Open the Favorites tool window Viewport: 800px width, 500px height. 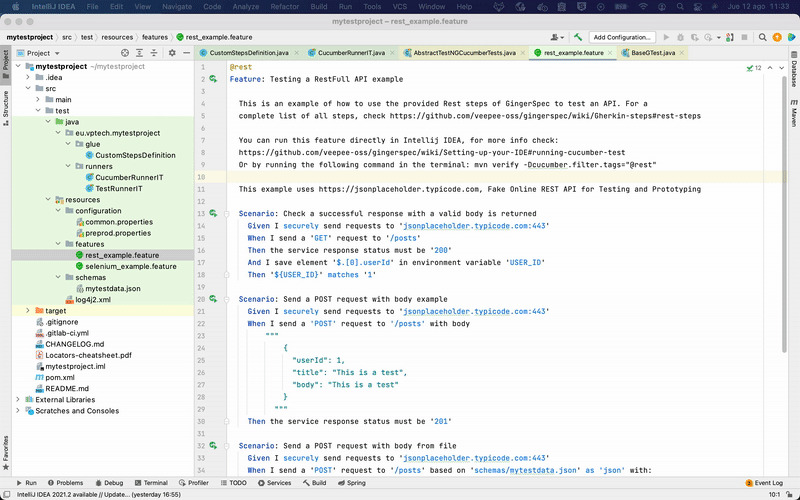point(6,453)
